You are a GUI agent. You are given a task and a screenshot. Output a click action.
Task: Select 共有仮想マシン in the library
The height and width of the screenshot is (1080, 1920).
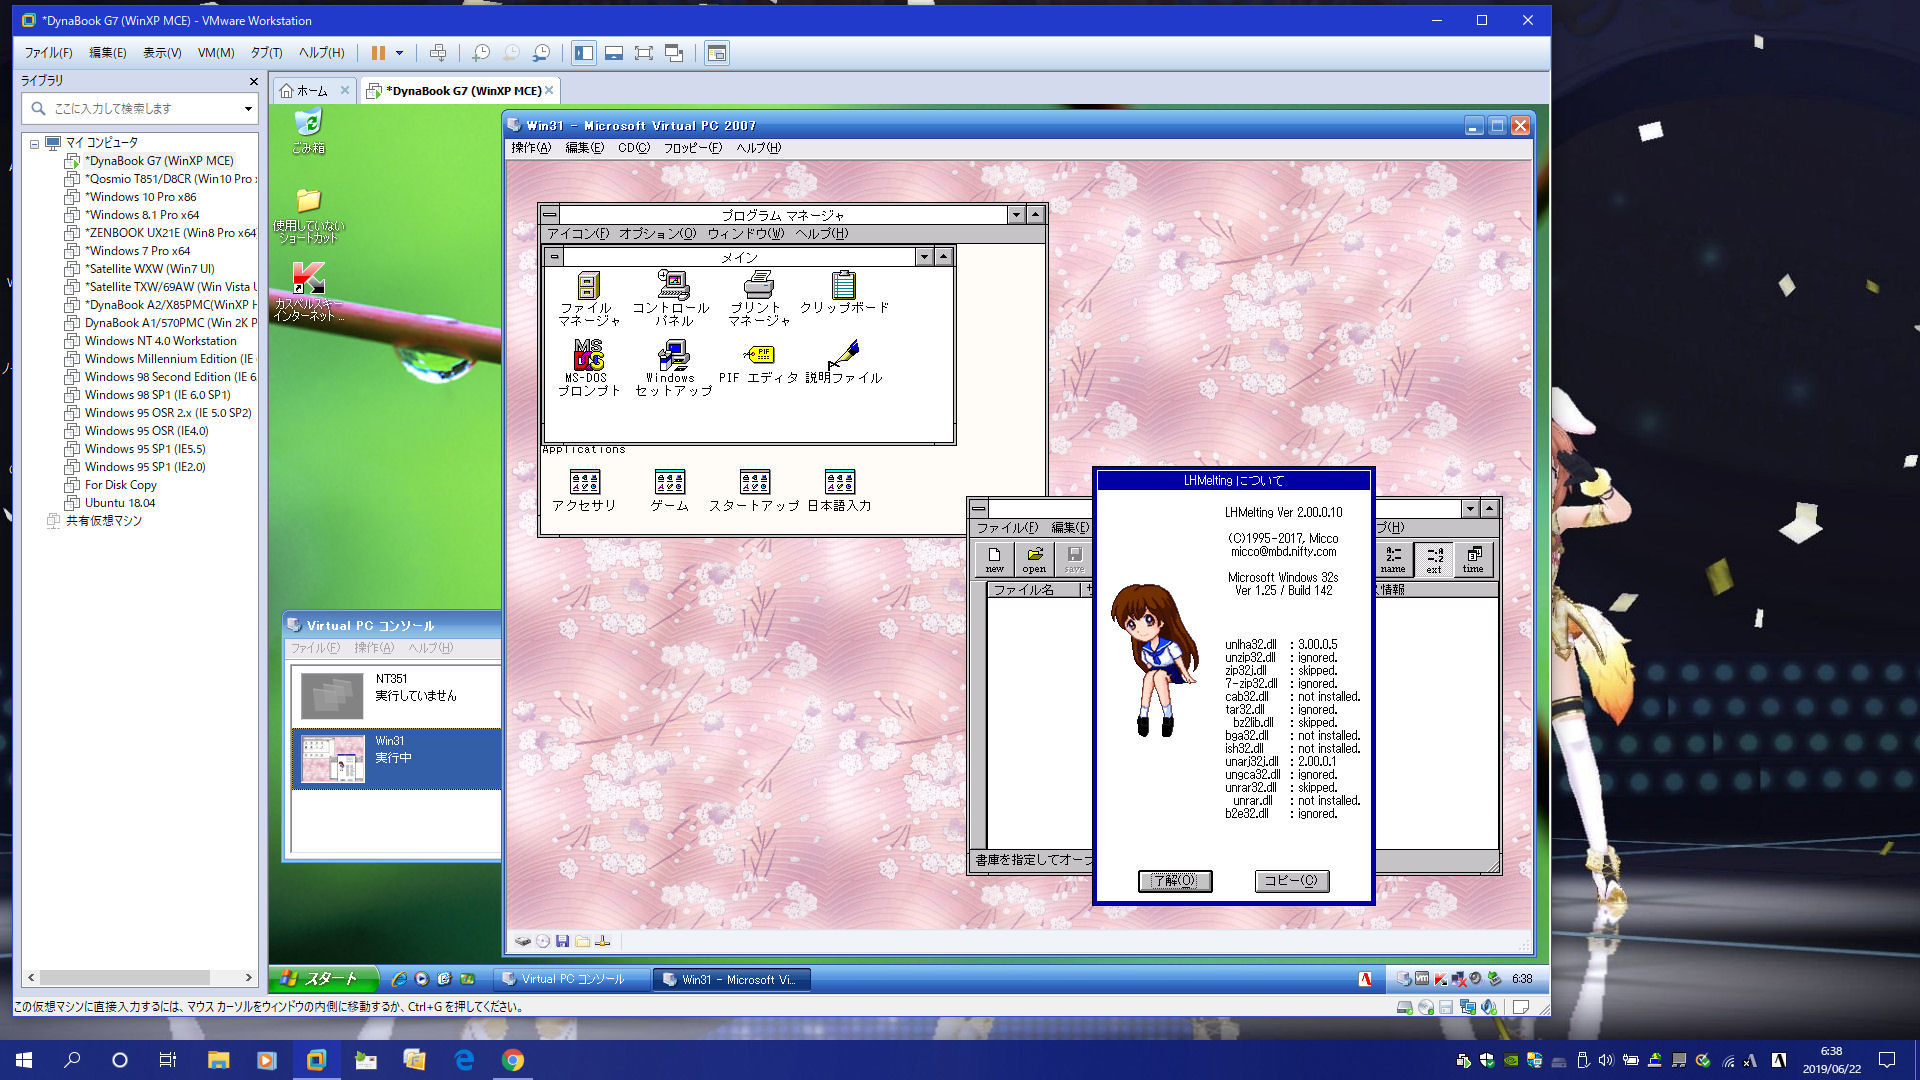tap(103, 521)
